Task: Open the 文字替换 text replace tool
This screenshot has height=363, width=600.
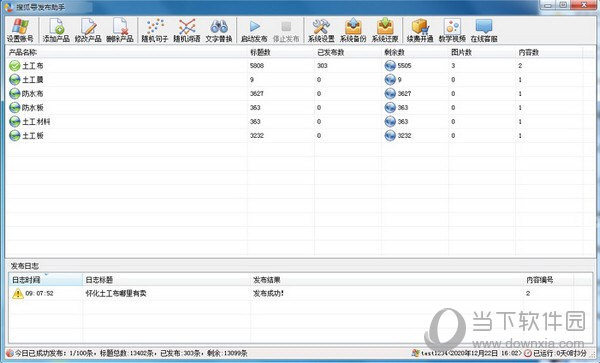Action: [x=219, y=30]
